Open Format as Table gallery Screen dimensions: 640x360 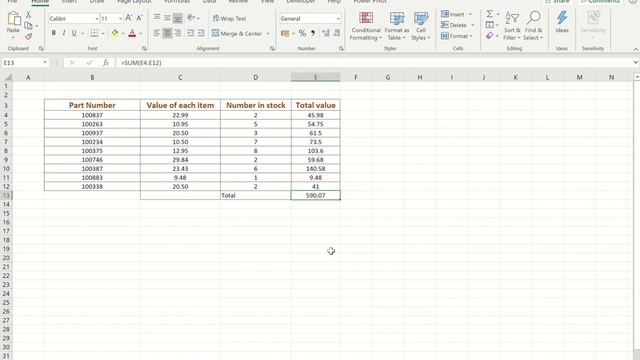tap(396, 26)
